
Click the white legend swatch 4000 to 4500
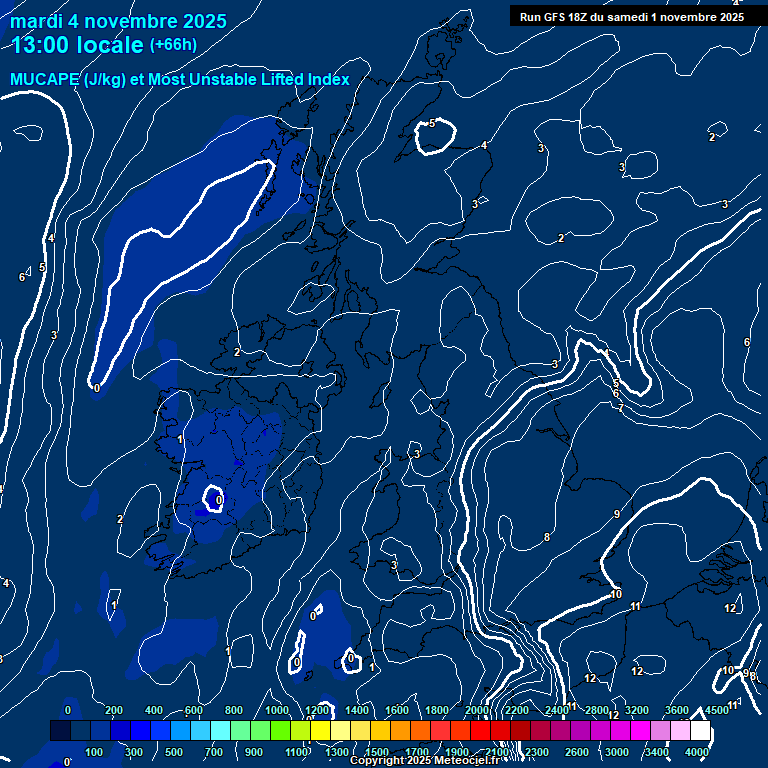tap(700, 730)
